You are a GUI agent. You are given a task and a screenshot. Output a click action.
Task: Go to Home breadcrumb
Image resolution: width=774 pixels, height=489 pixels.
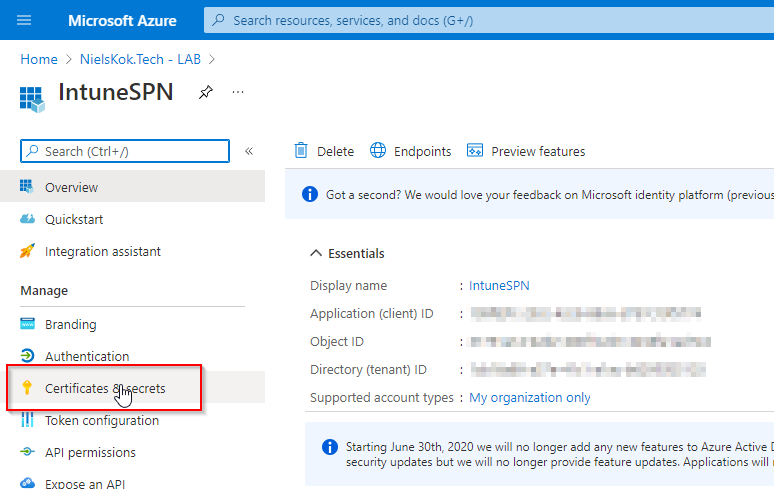[x=39, y=59]
